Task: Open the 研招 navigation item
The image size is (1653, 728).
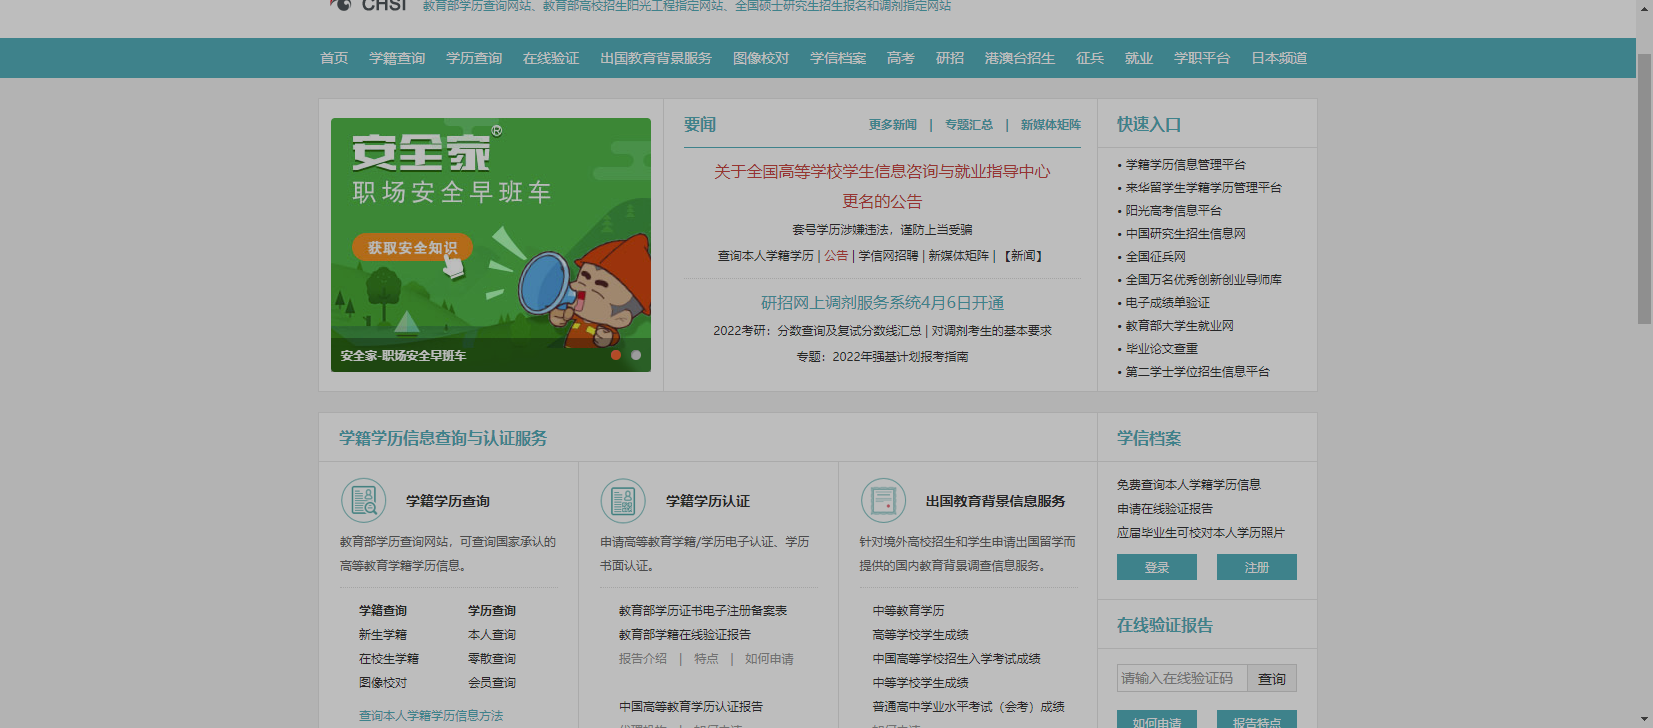Action: pos(950,58)
